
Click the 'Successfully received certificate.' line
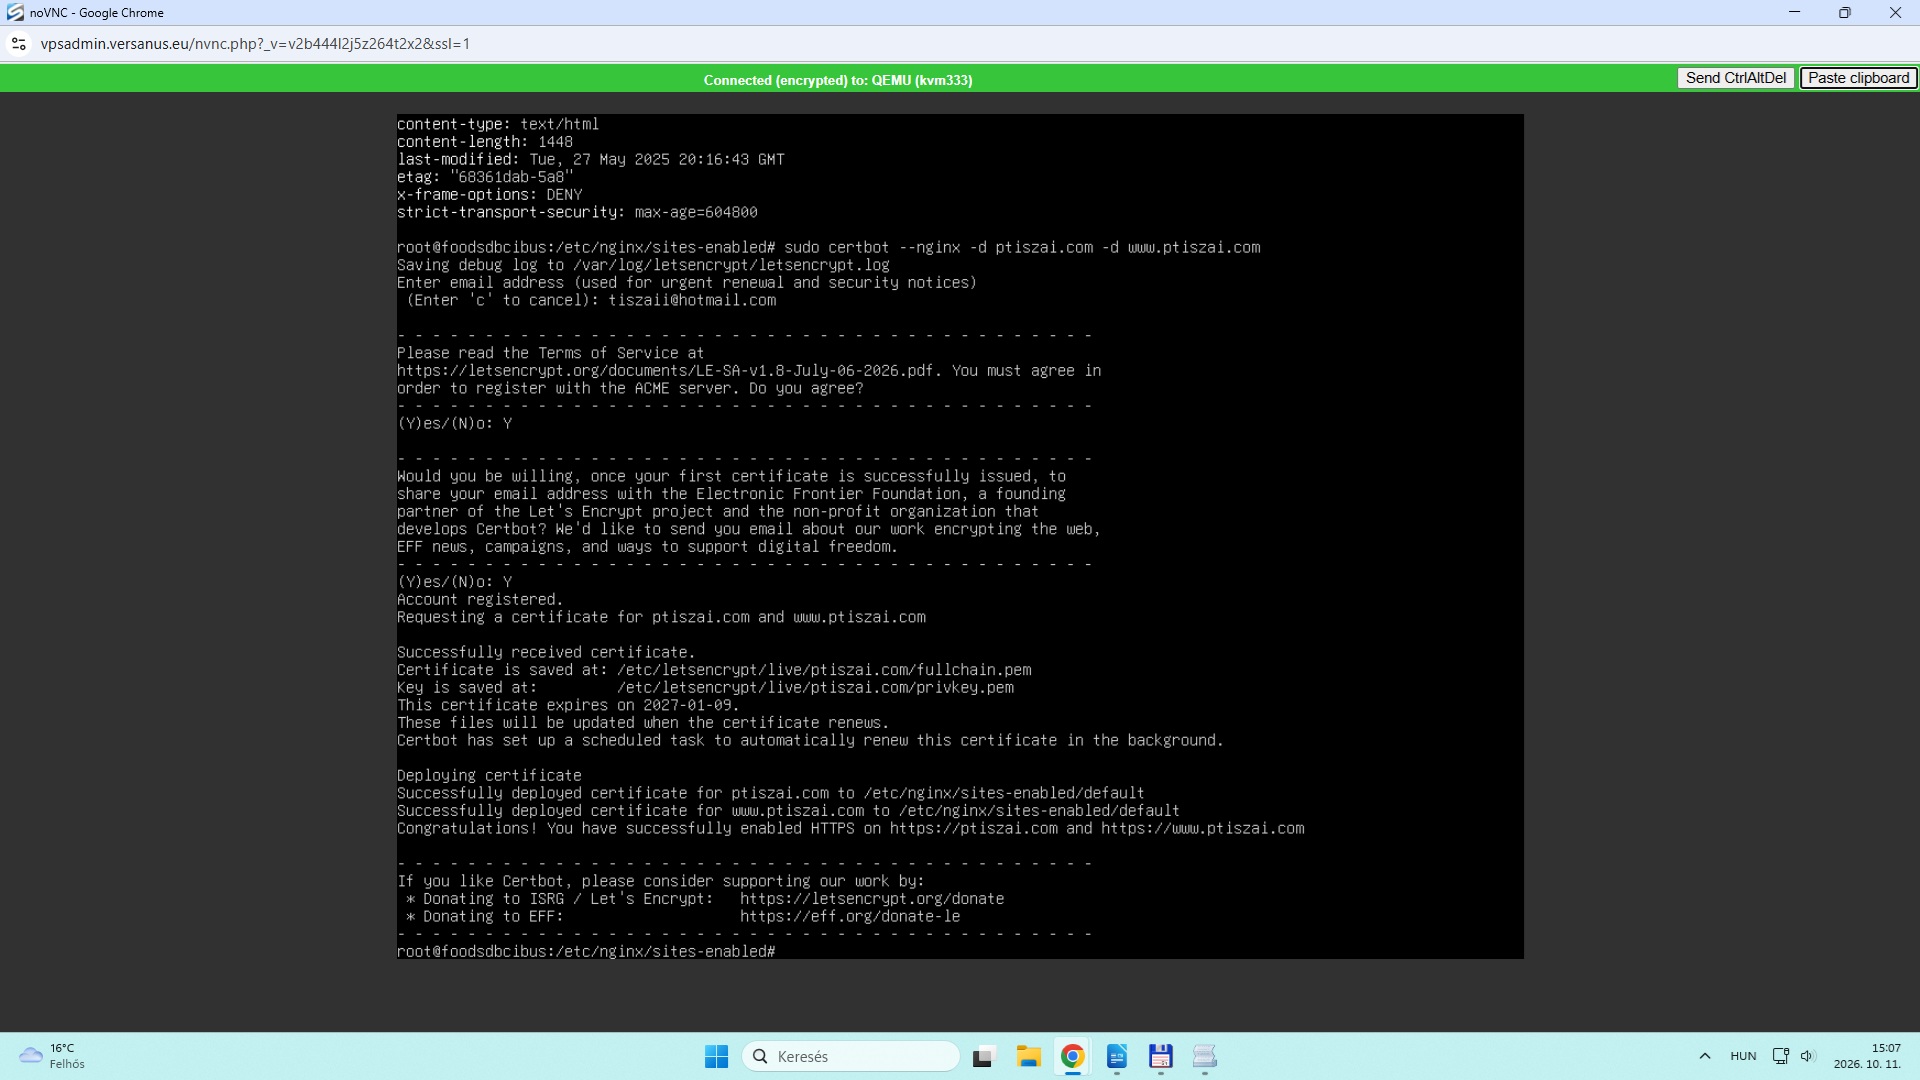[x=545, y=653]
